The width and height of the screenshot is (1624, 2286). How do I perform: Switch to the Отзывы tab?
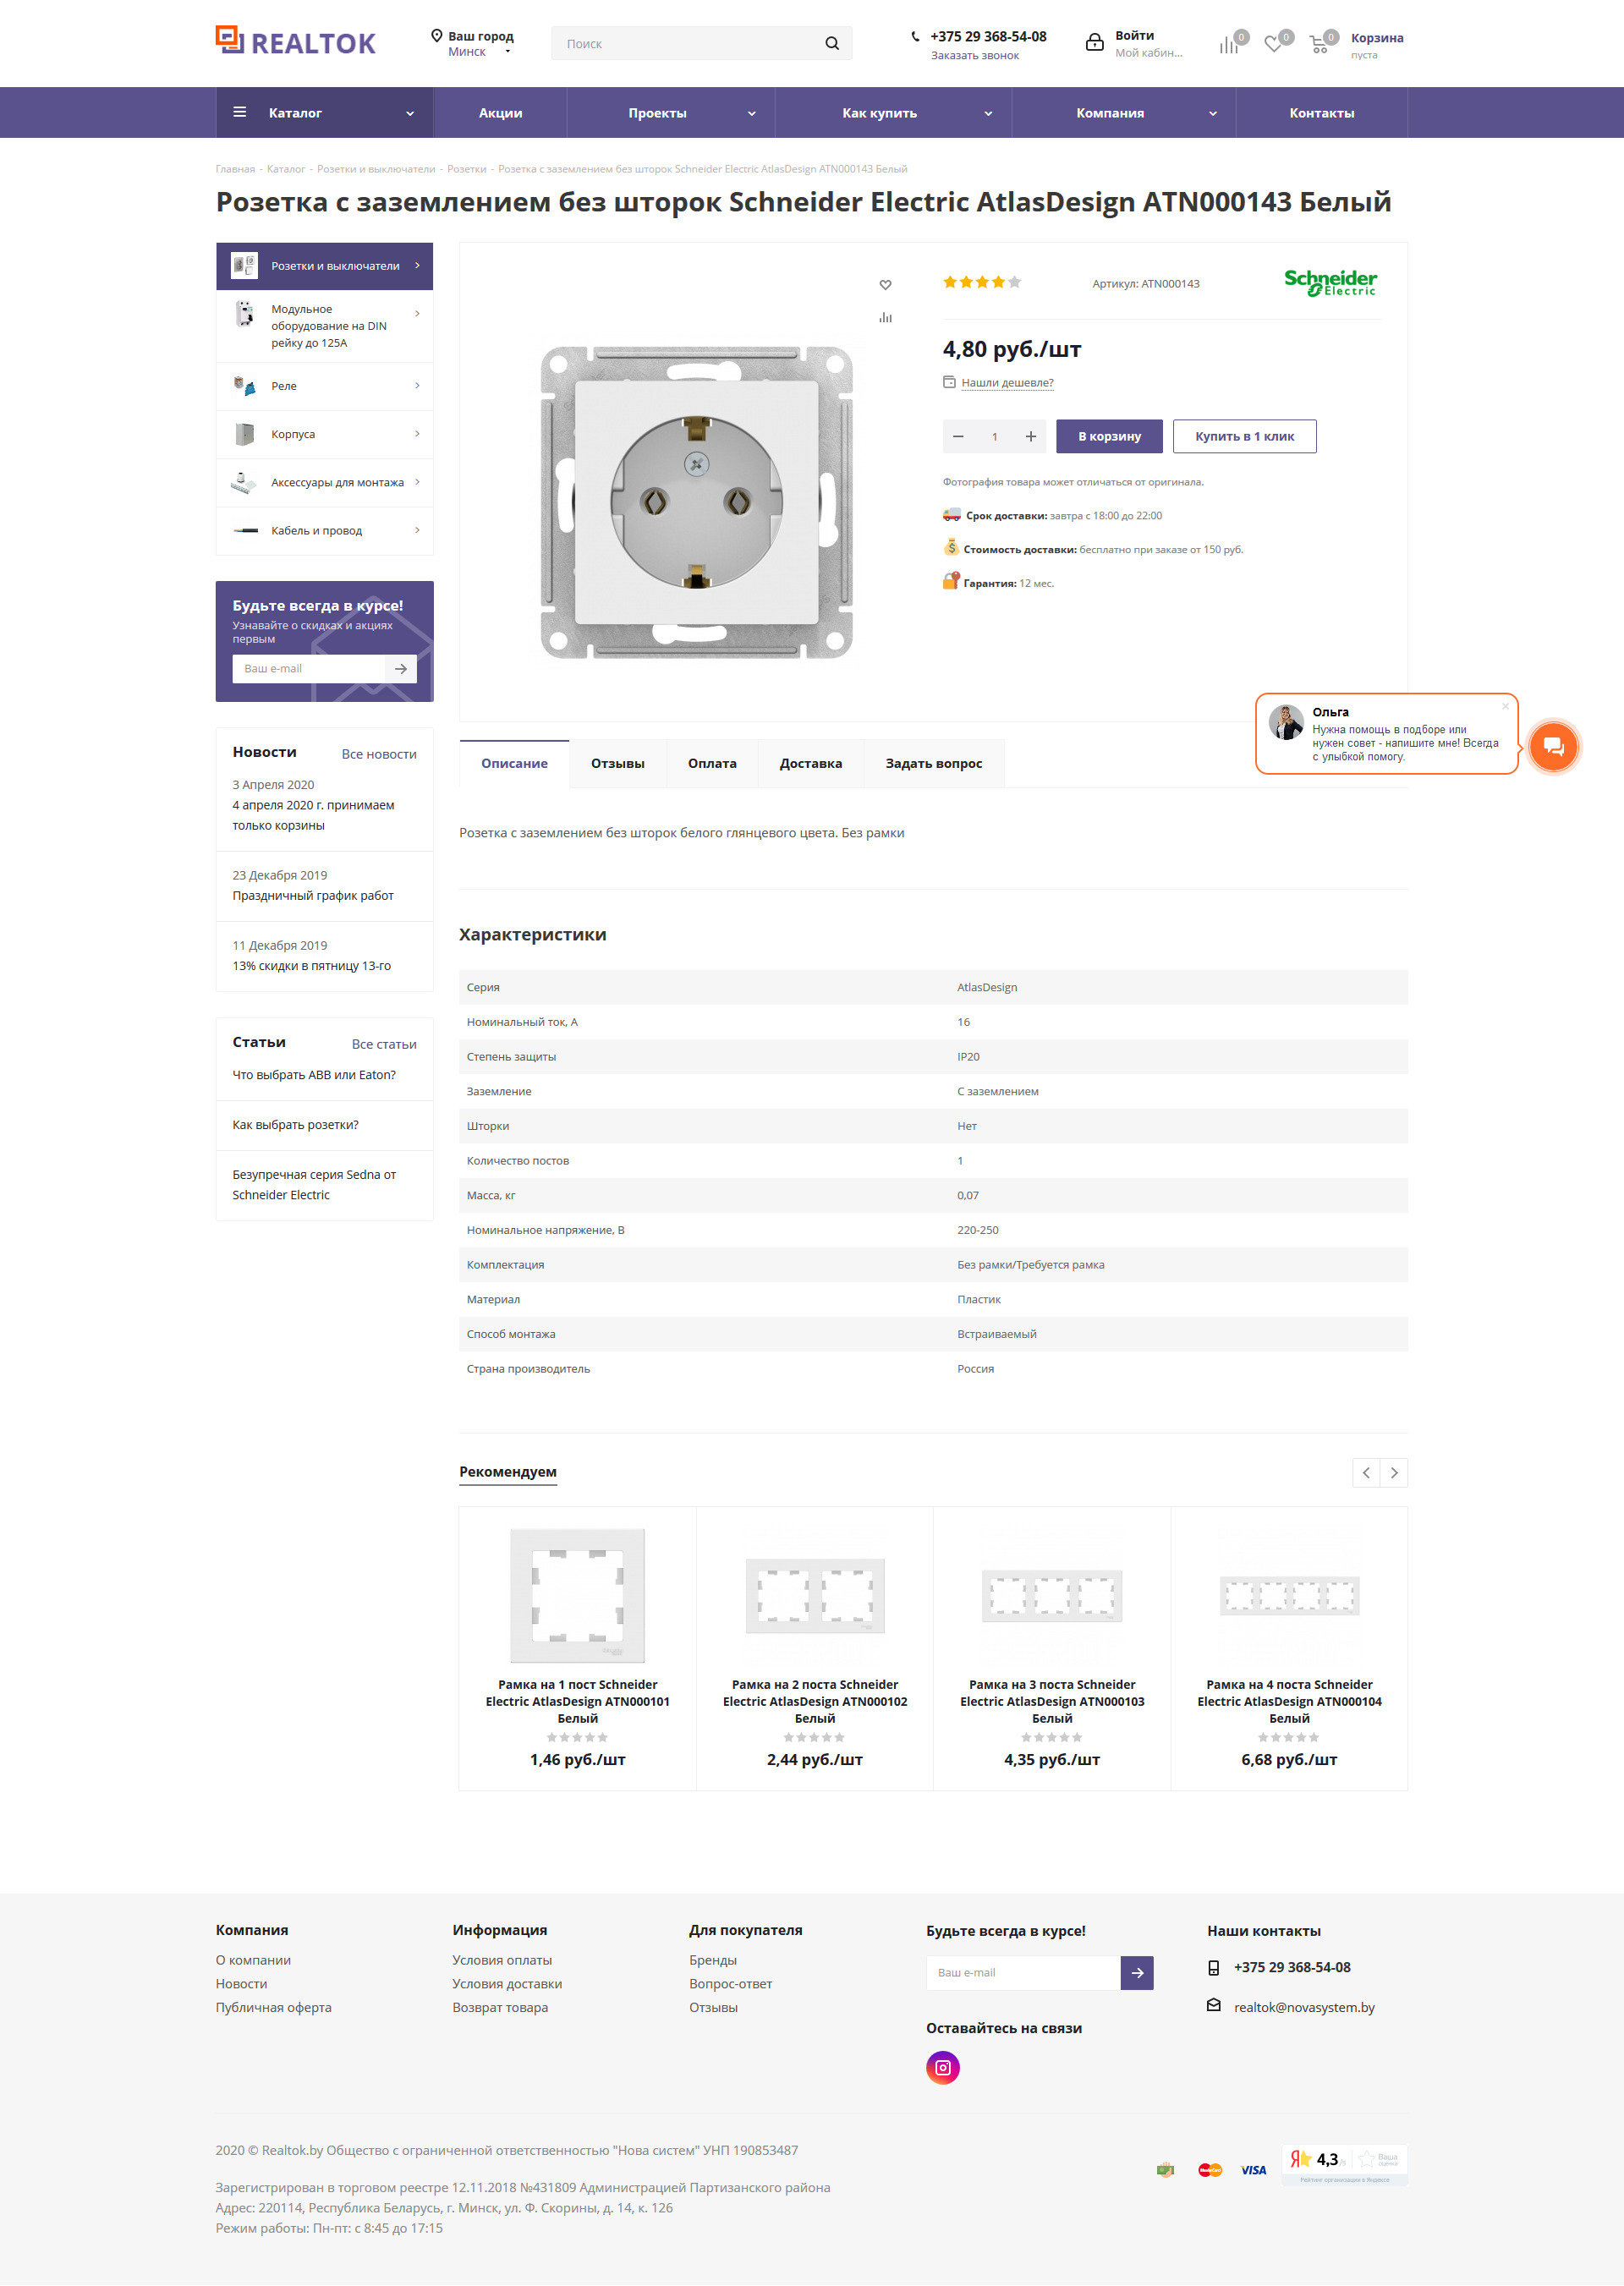point(617,763)
